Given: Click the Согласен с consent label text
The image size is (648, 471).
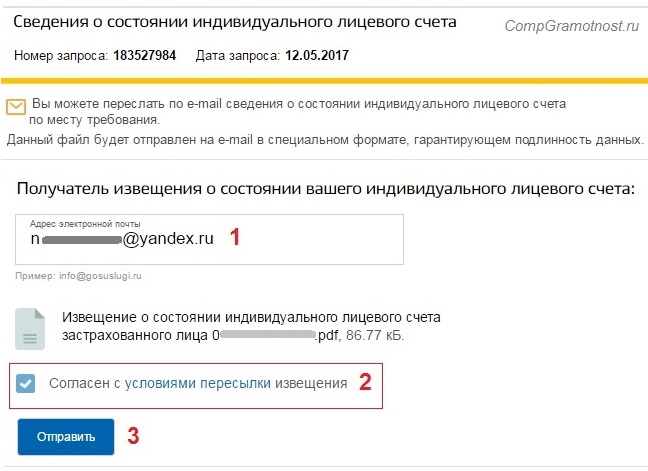Looking at the screenshot, I should 85,383.
